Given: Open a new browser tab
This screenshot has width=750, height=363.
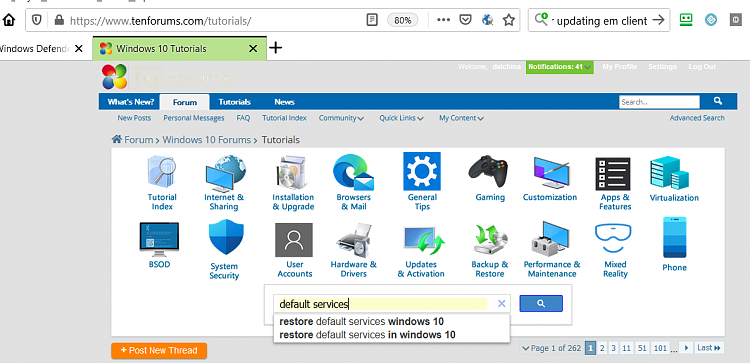Looking at the screenshot, I should coord(276,48).
